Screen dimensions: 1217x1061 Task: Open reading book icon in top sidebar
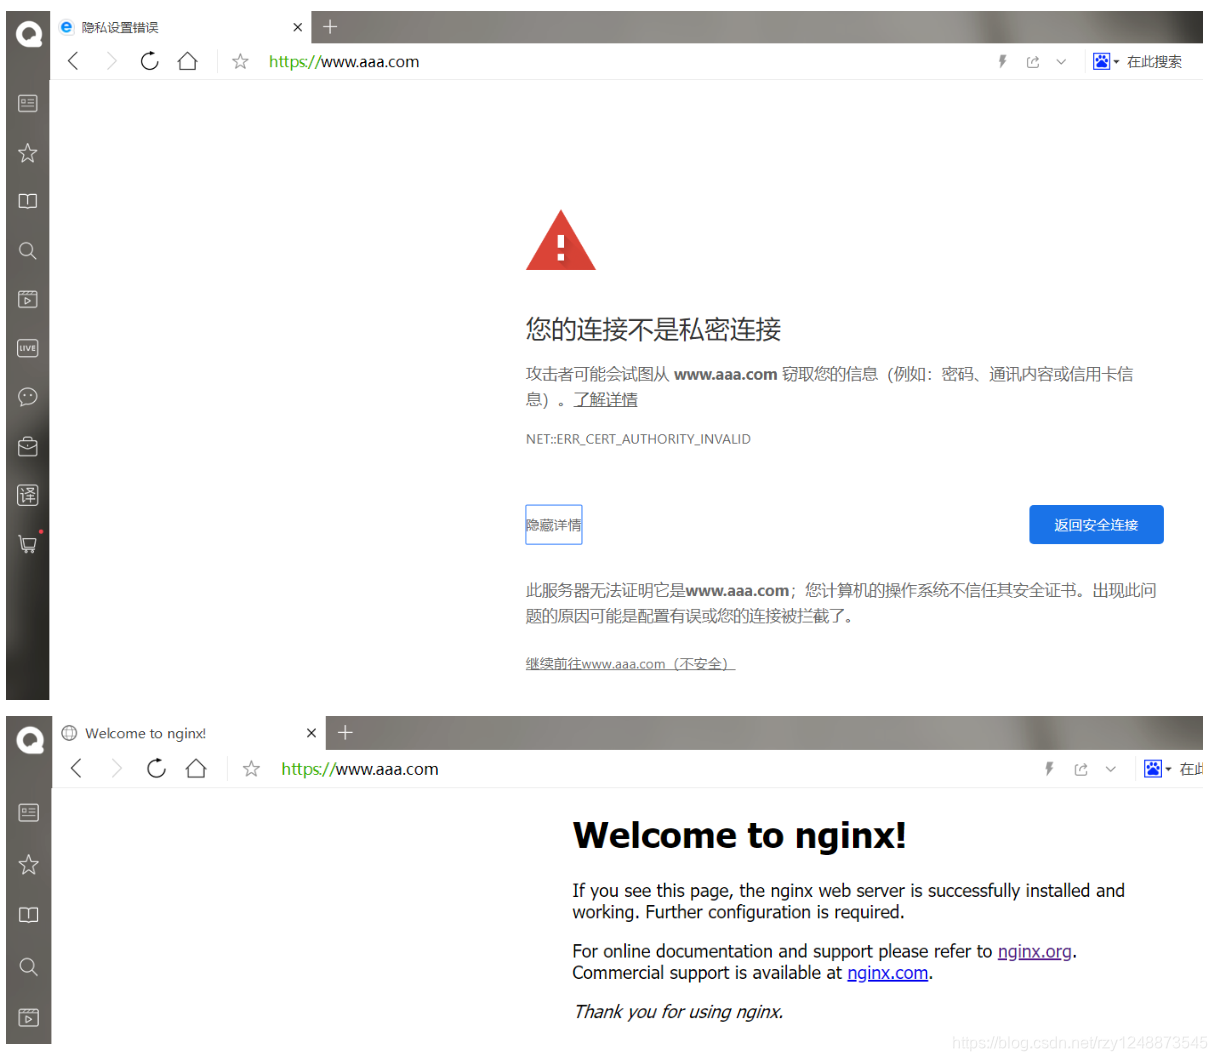pyautogui.click(x=28, y=201)
